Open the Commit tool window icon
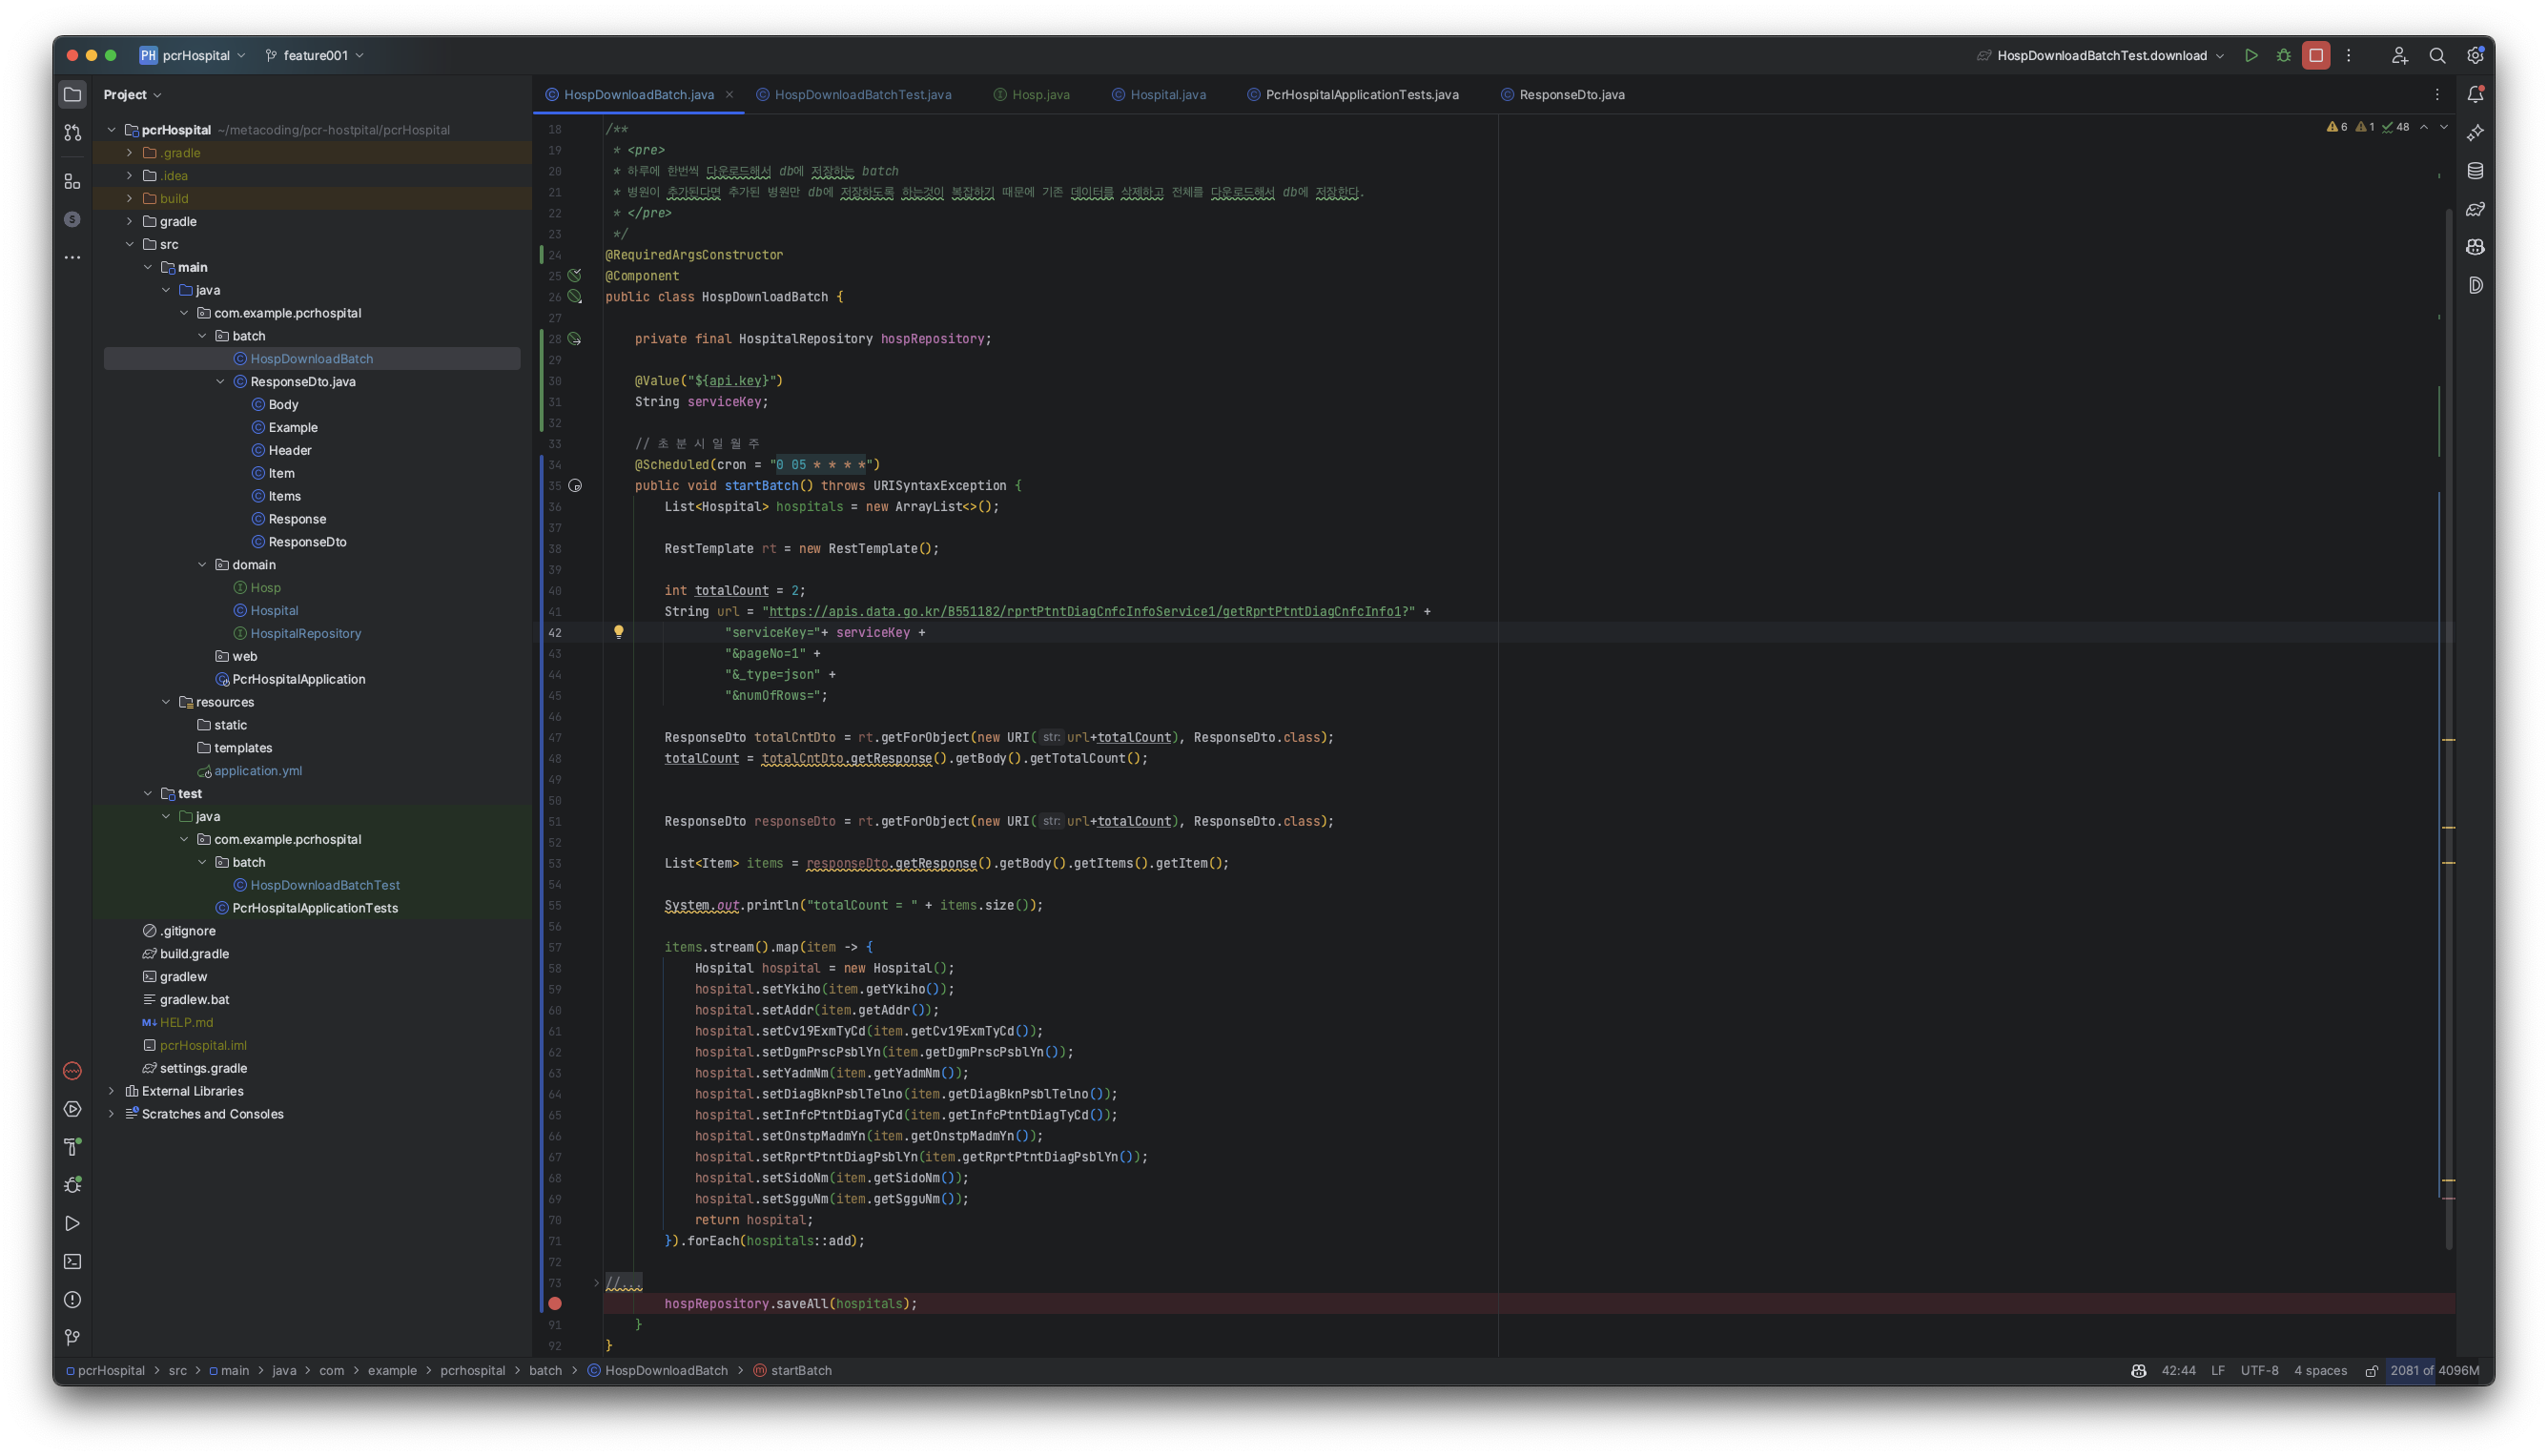 coord(72,132)
